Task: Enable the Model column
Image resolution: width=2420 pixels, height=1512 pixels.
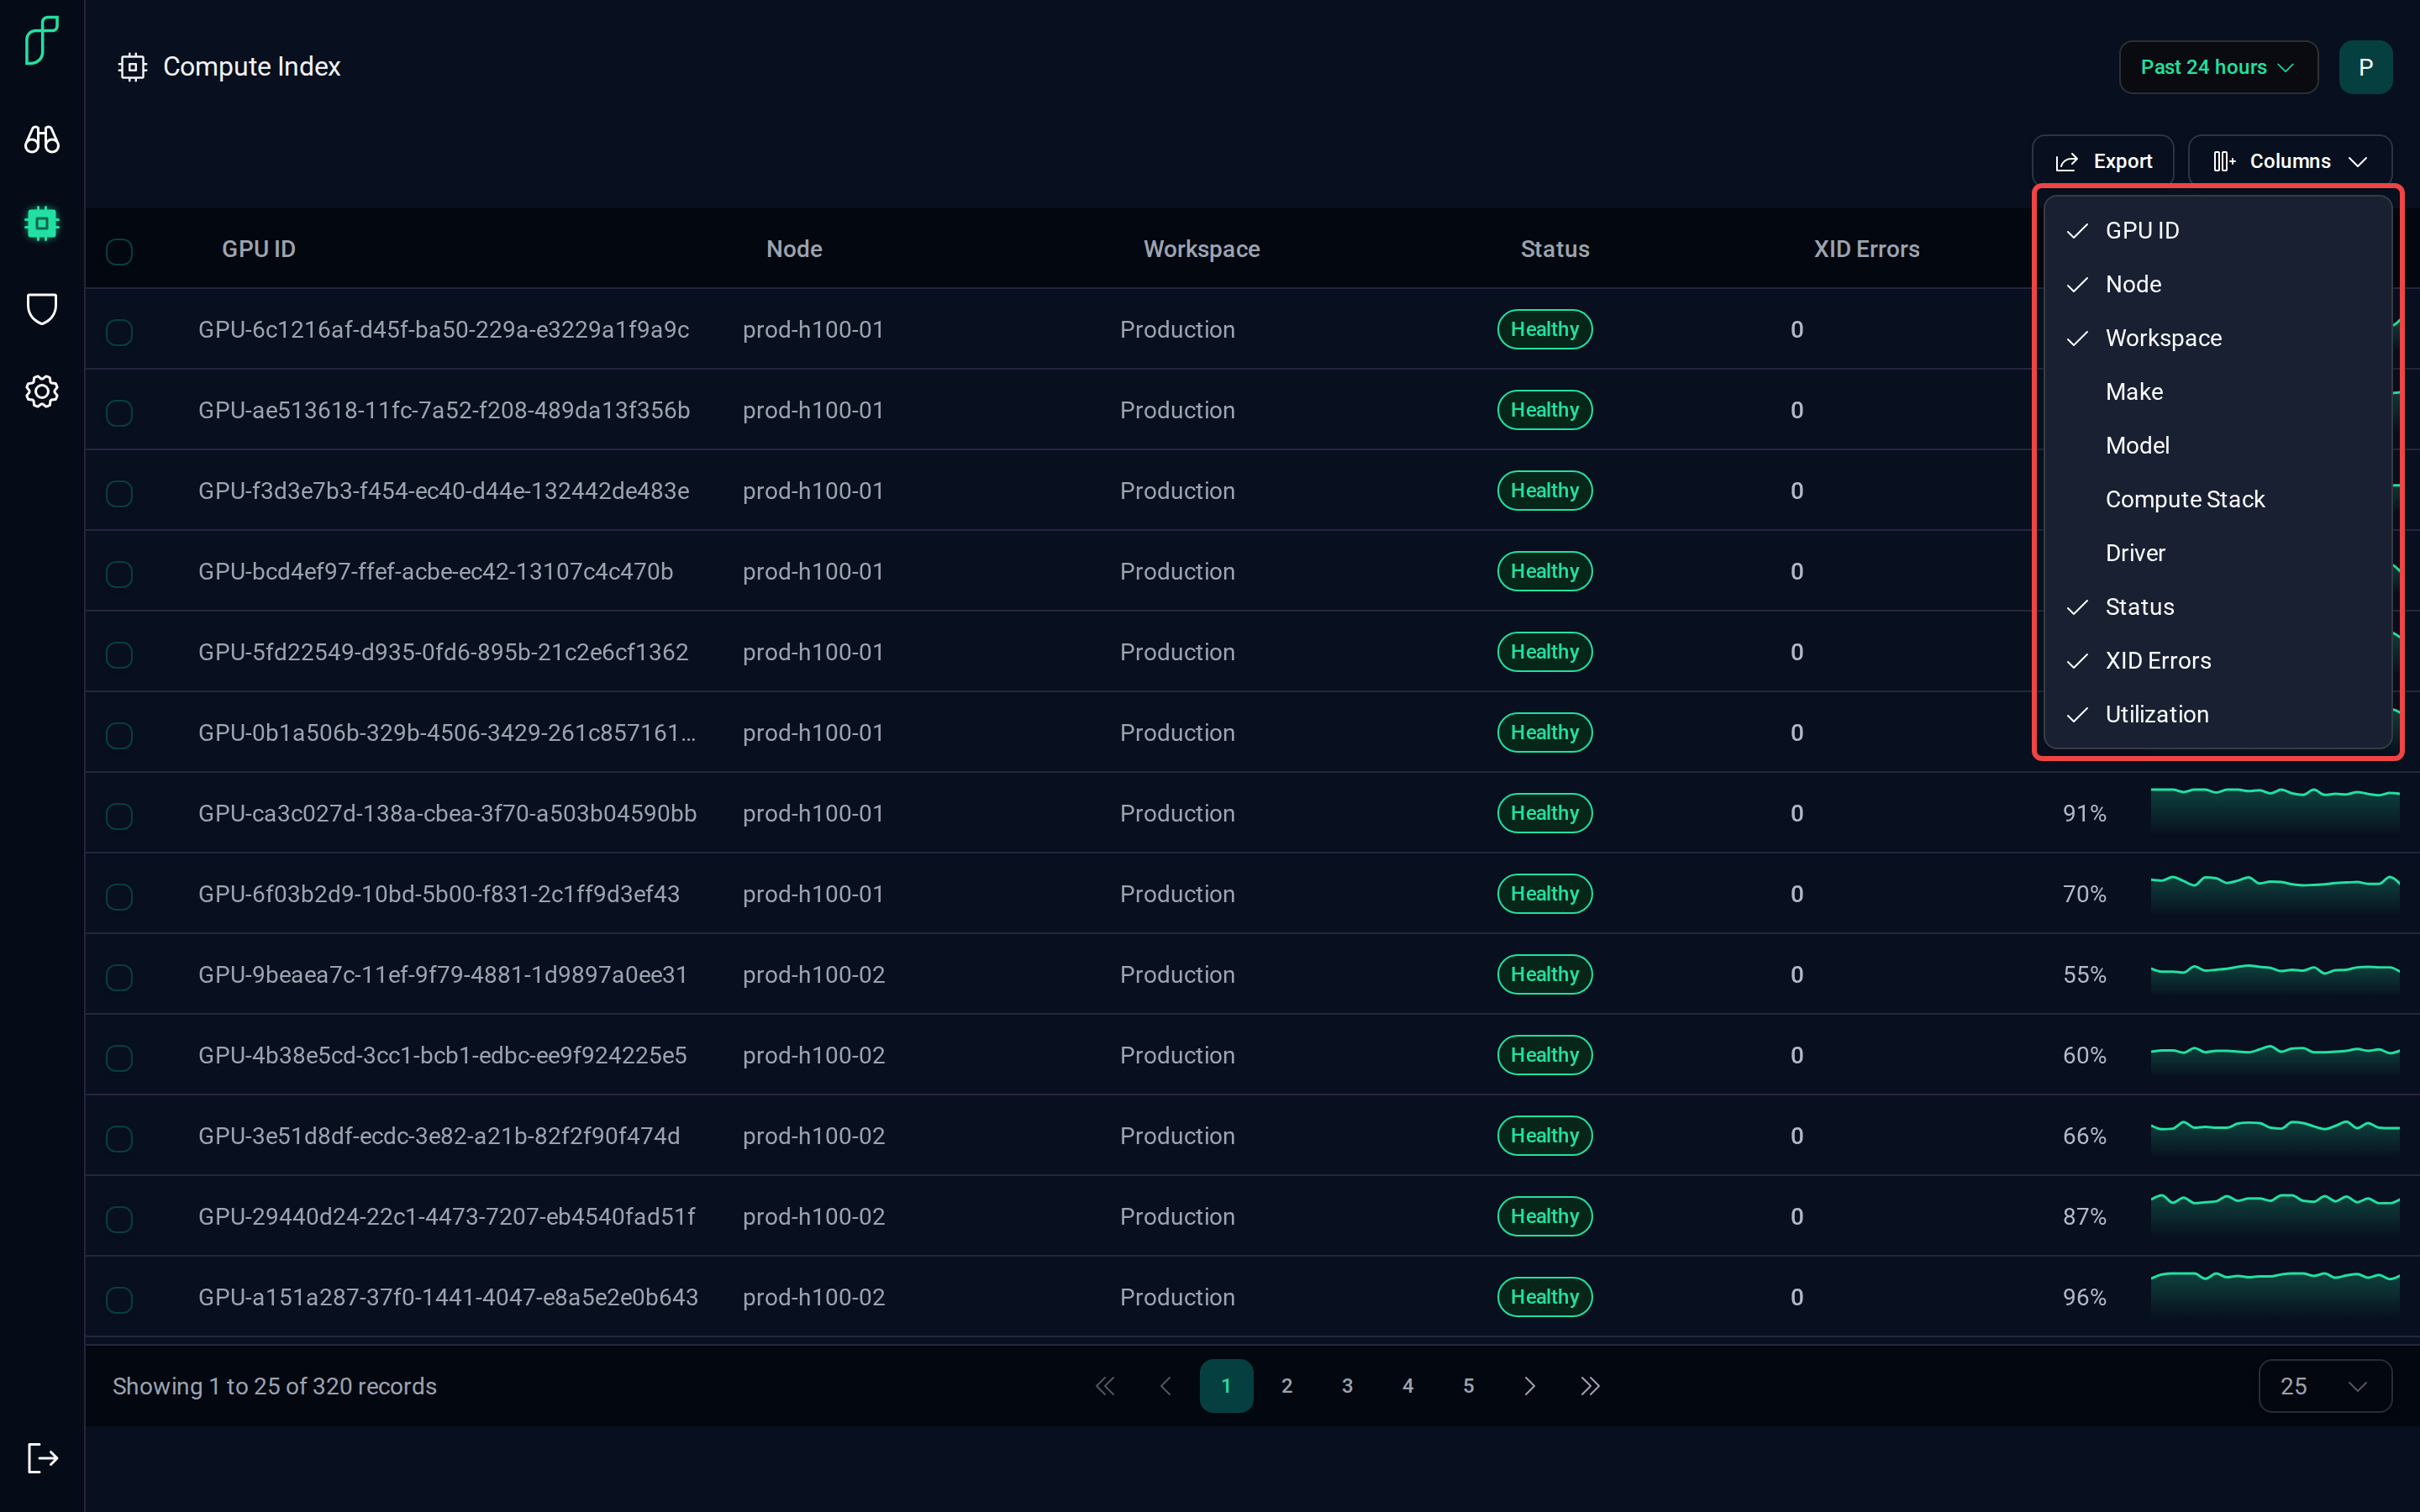Action: pos(2218,445)
